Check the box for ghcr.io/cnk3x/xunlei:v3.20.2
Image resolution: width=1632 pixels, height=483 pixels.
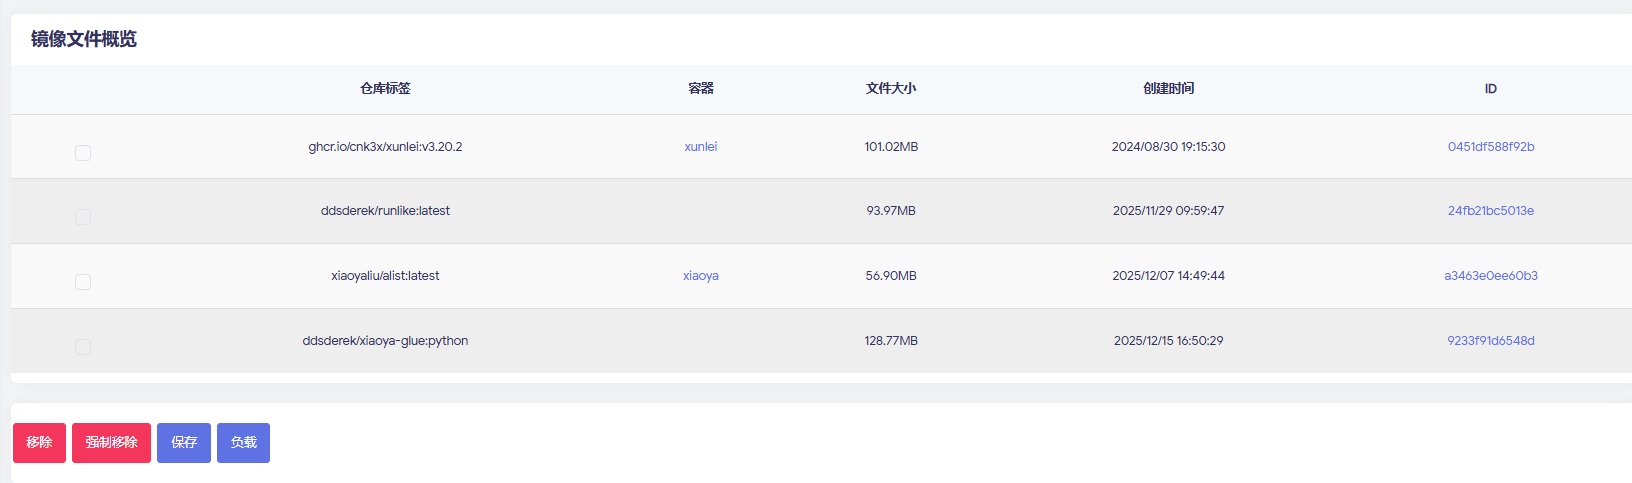point(83,153)
